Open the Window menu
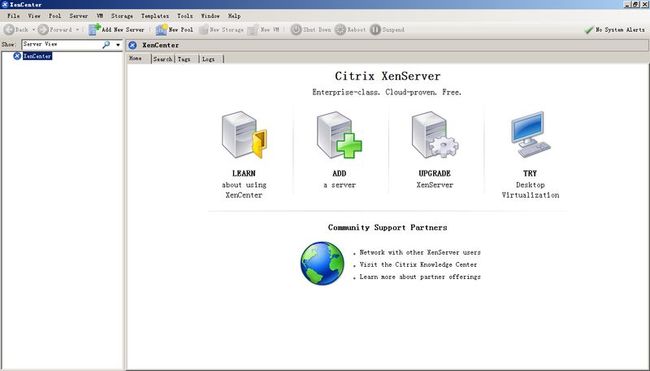Image resolution: width=650 pixels, height=371 pixels. click(211, 16)
